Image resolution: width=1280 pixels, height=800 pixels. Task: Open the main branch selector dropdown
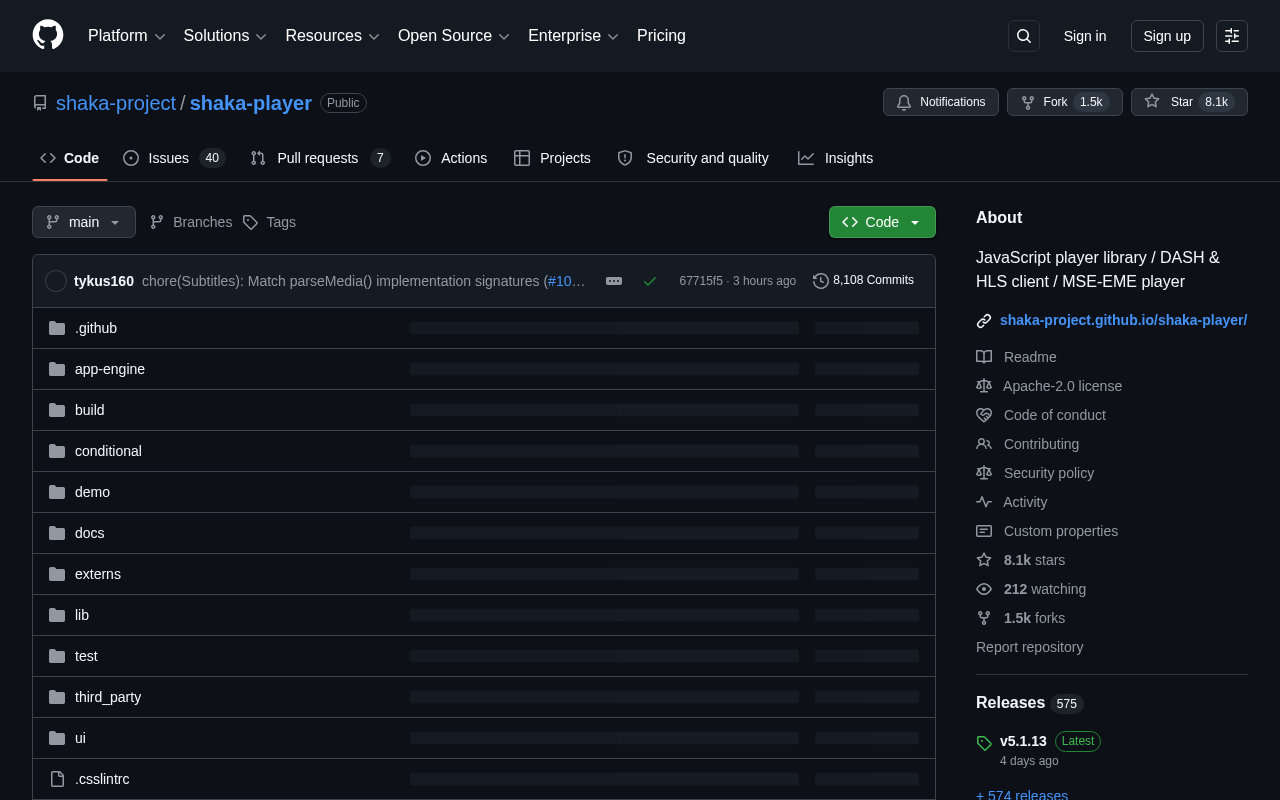click(84, 222)
